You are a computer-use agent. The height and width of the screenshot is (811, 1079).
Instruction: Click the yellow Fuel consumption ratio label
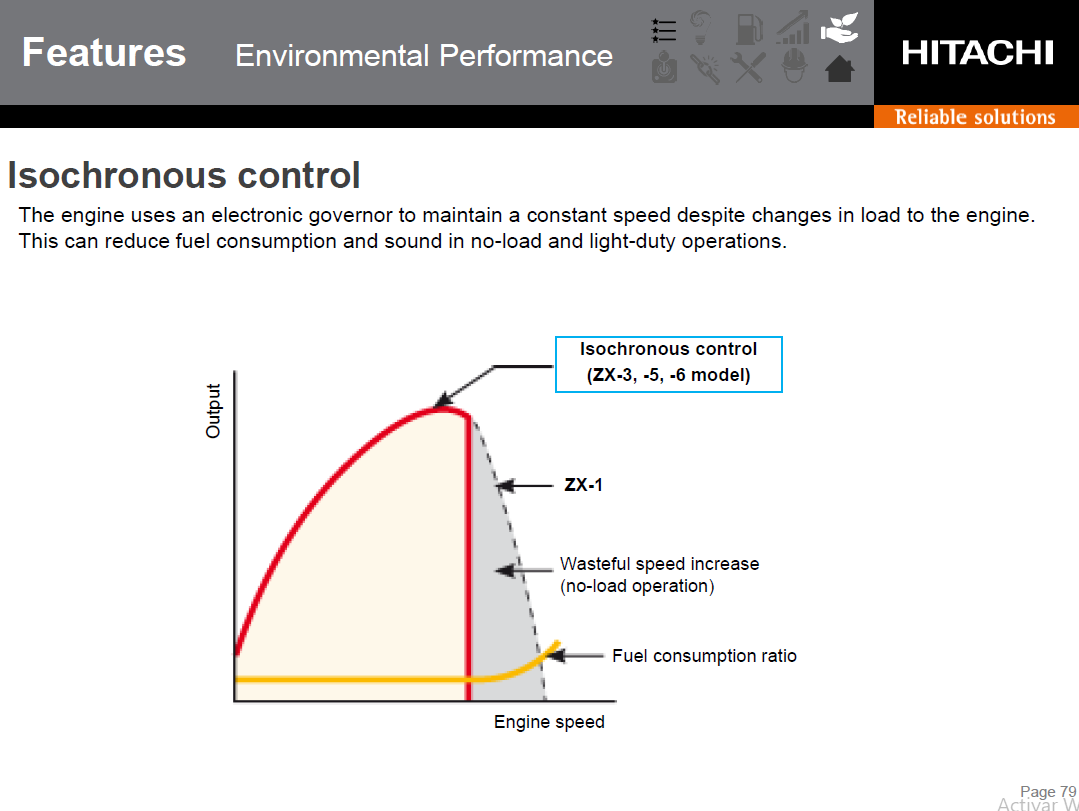coord(704,656)
